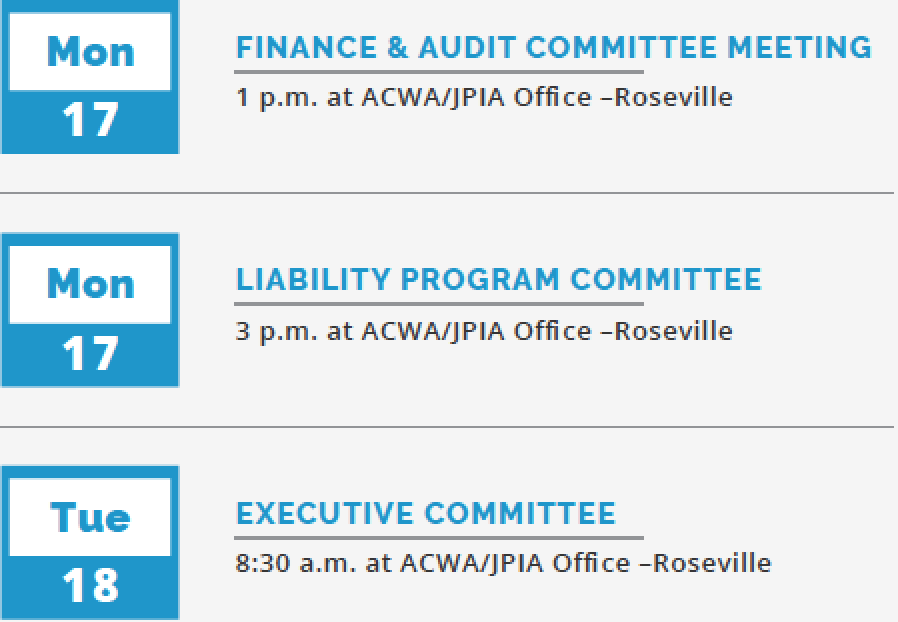Select the "1 p.m. at ACWA/JPIA Office" details
Viewport: 898px width, 622px height.
click(484, 98)
